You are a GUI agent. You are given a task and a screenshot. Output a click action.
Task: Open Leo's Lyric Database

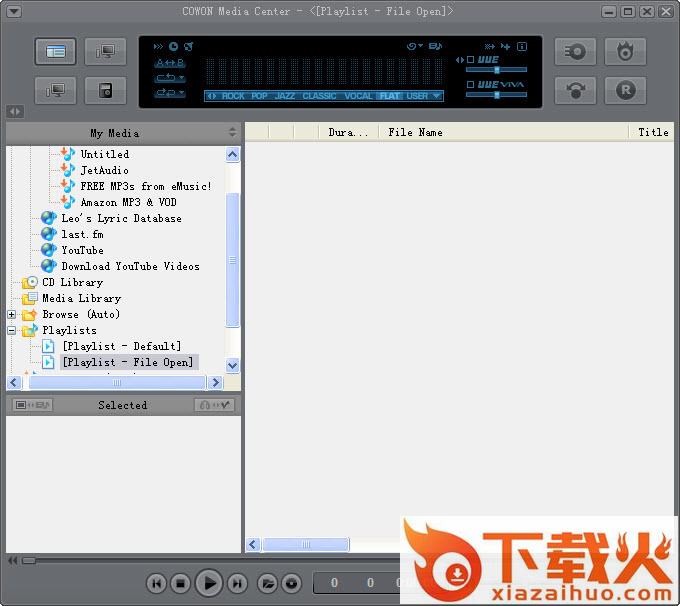pos(121,218)
